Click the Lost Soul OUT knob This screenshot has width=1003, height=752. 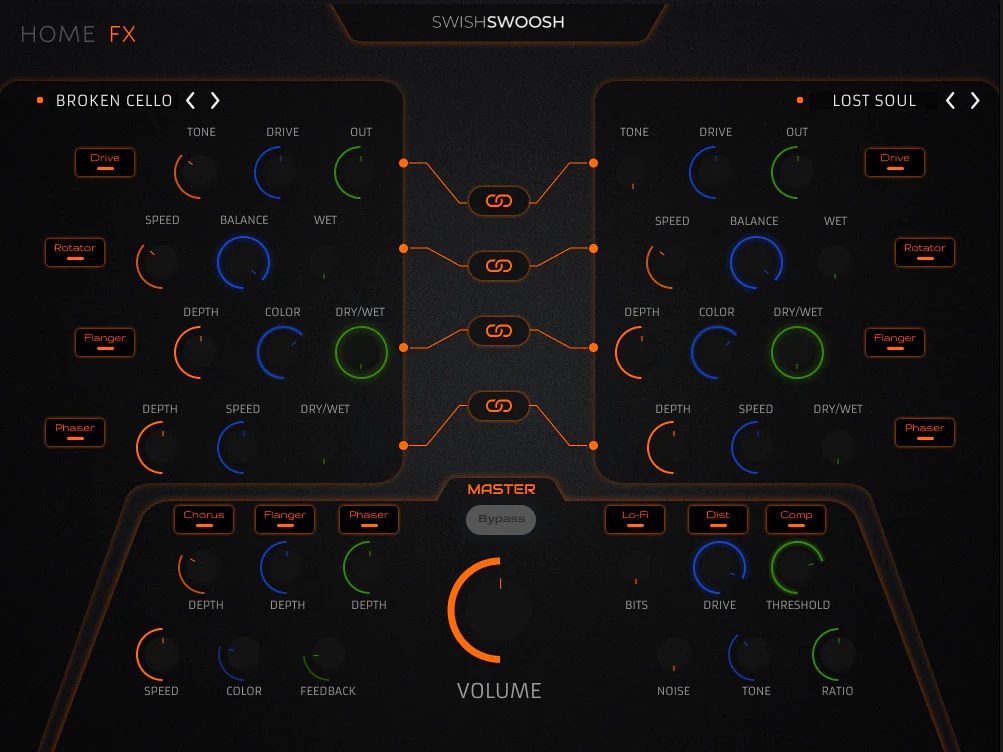point(795,173)
